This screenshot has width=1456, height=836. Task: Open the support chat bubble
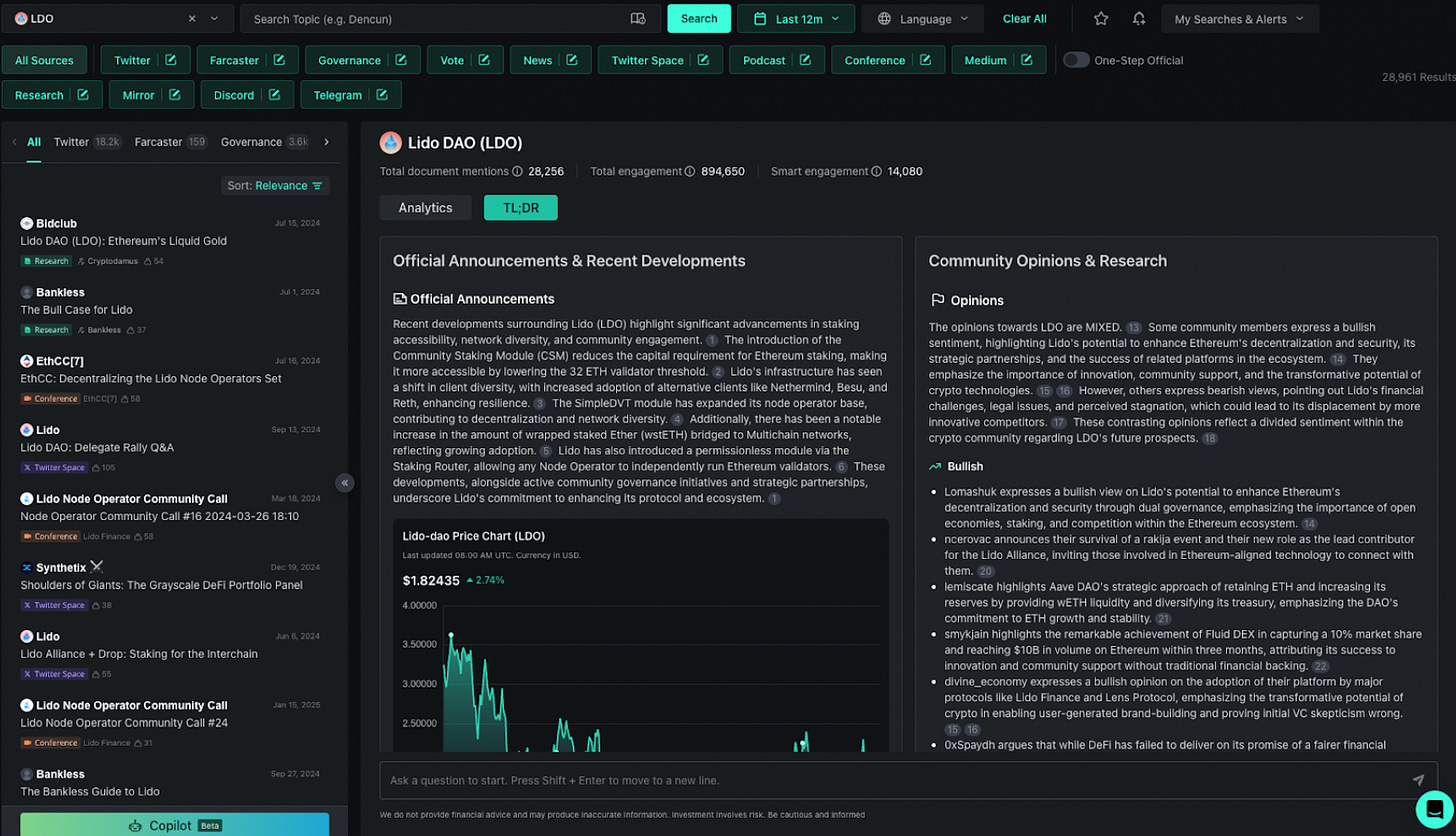(x=1433, y=808)
